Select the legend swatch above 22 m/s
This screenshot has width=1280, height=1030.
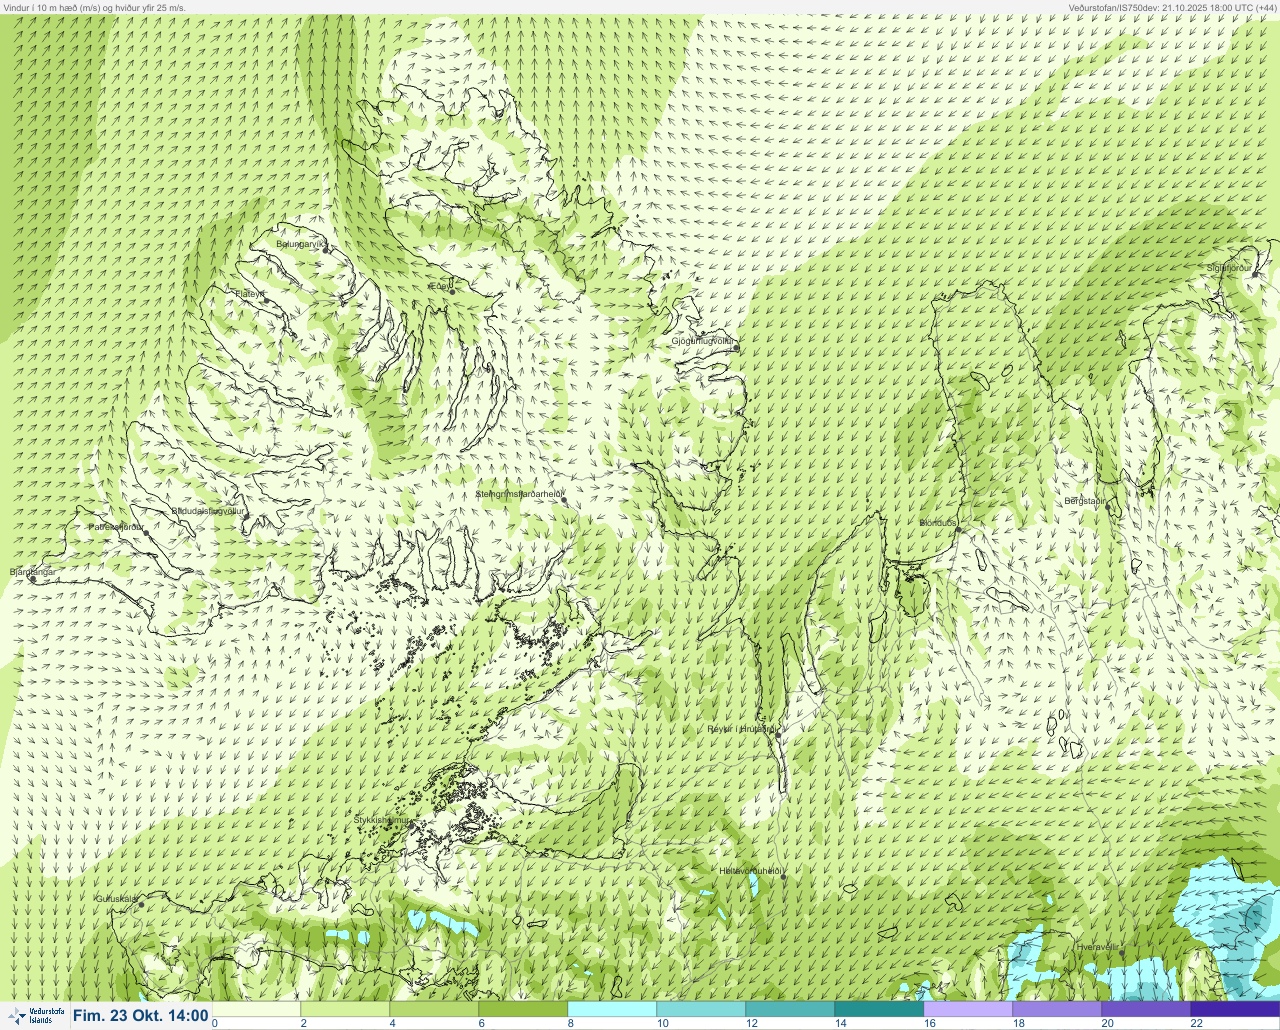tap(1235, 1009)
